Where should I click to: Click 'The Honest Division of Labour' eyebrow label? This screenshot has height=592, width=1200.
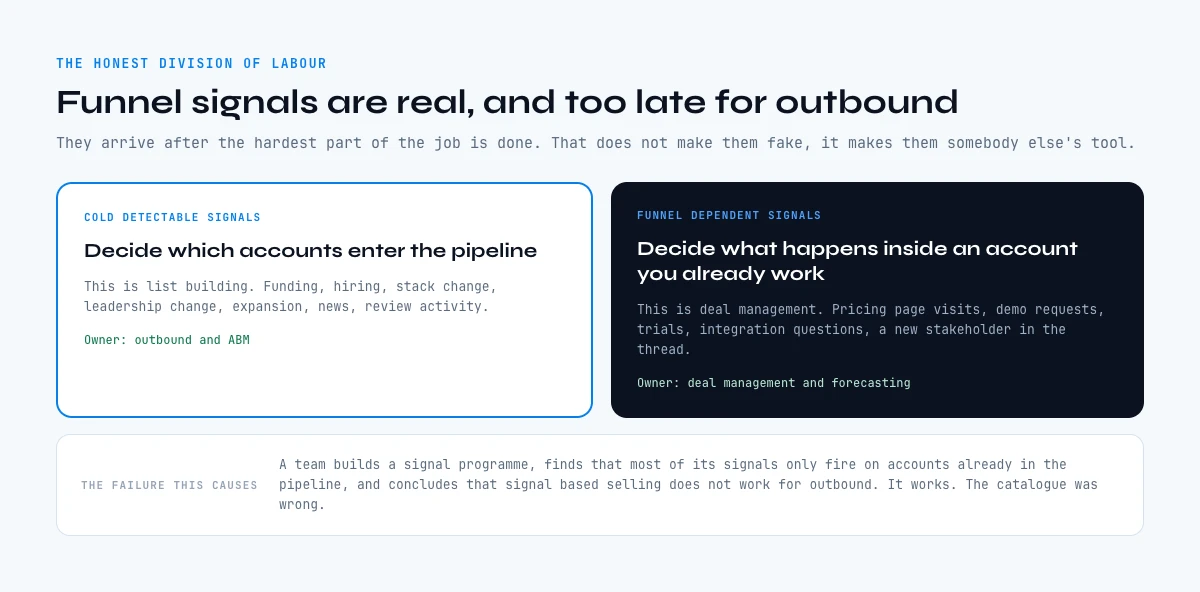tap(191, 63)
